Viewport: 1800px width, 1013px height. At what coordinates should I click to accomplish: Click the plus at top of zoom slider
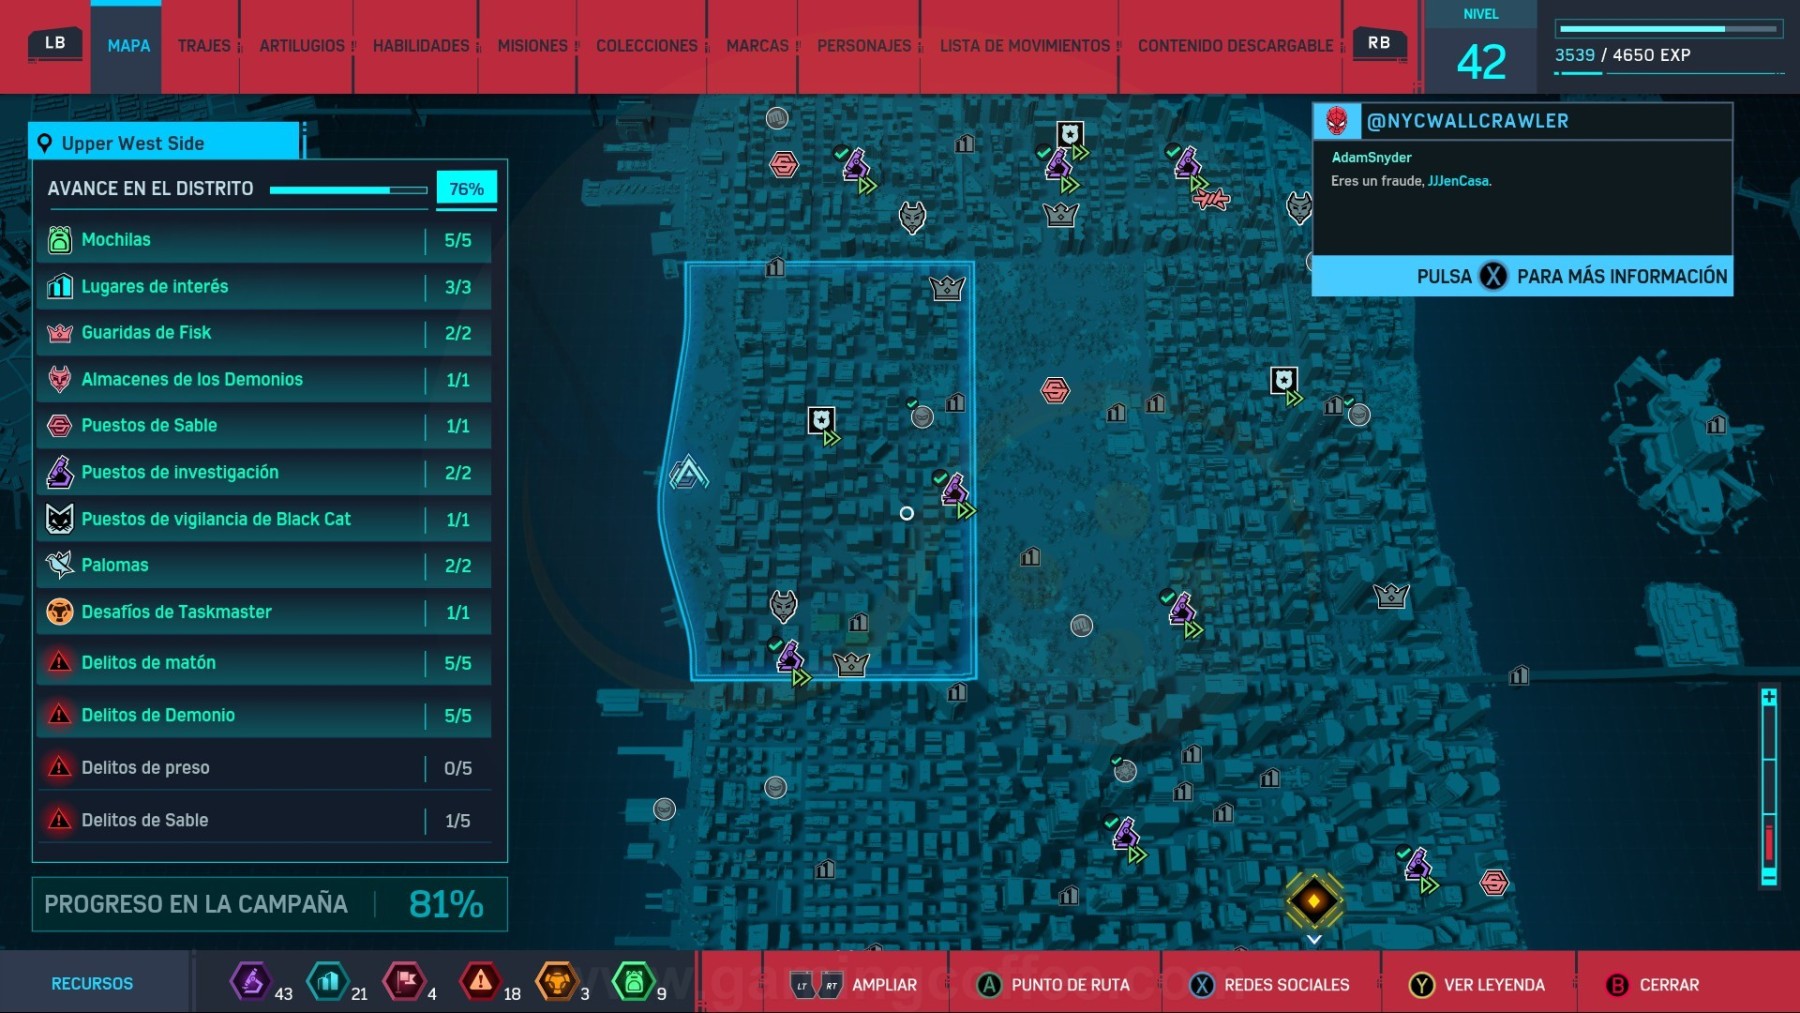point(1769,697)
